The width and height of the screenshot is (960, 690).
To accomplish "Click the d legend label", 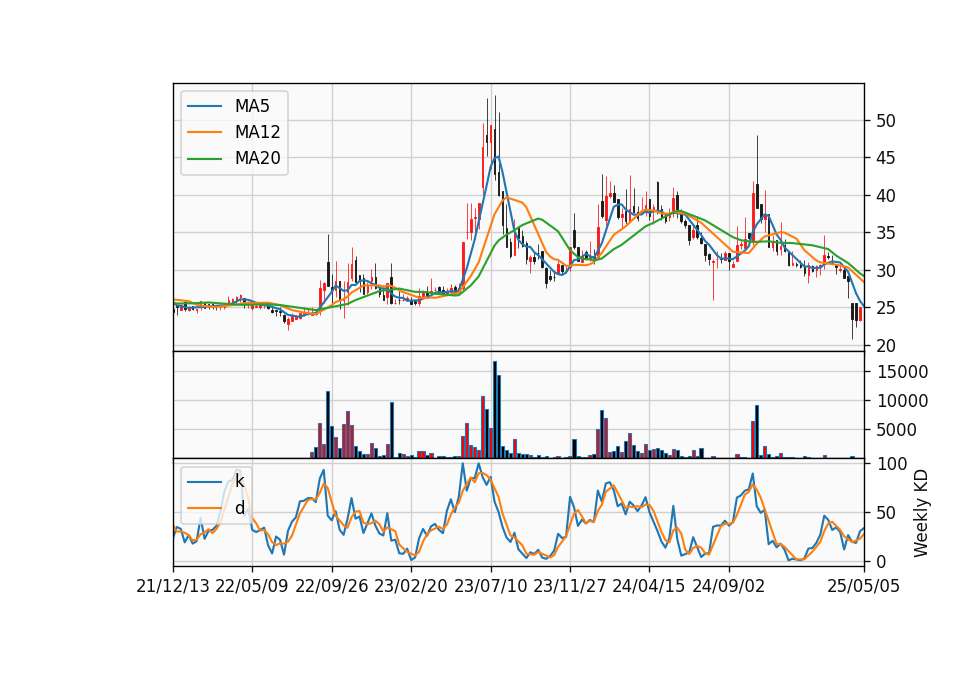I will [239, 508].
